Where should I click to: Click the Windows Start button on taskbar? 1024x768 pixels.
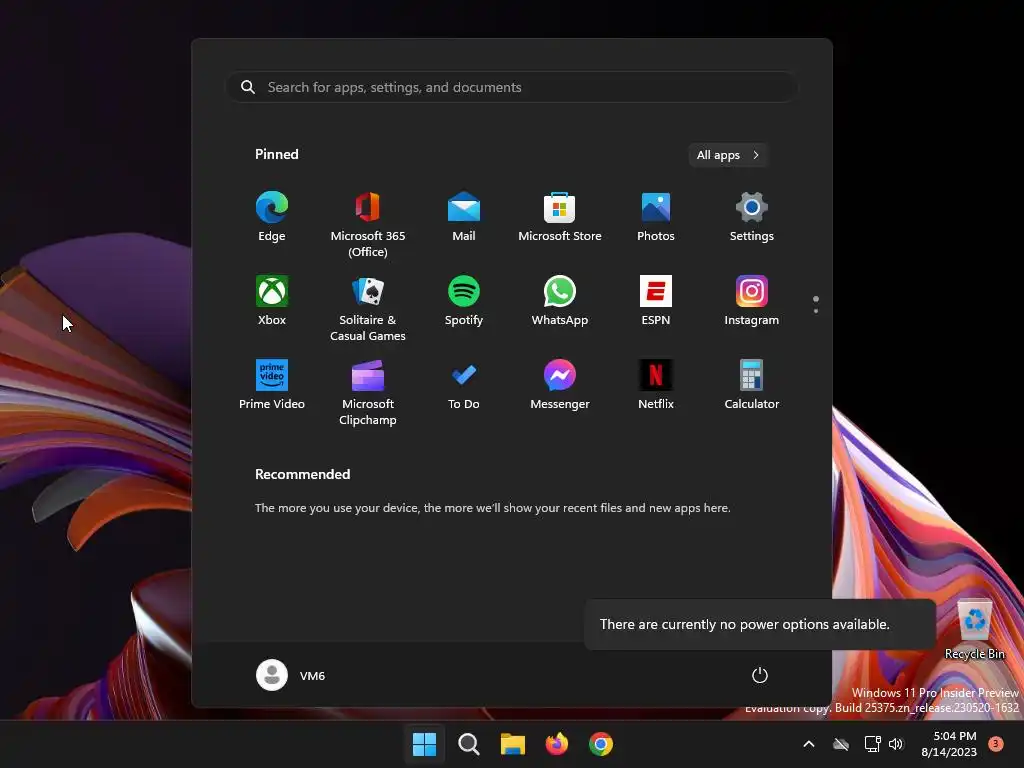pyautogui.click(x=424, y=744)
